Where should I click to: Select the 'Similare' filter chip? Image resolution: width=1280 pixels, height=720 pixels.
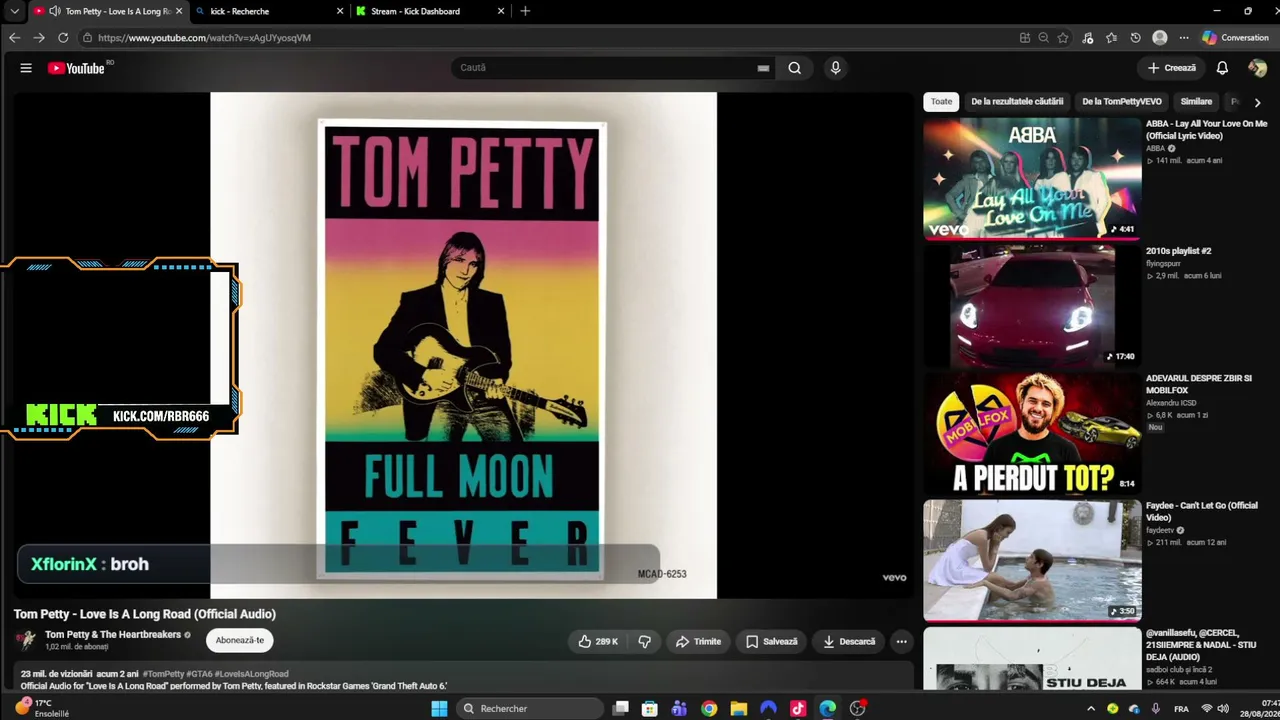(x=1196, y=101)
